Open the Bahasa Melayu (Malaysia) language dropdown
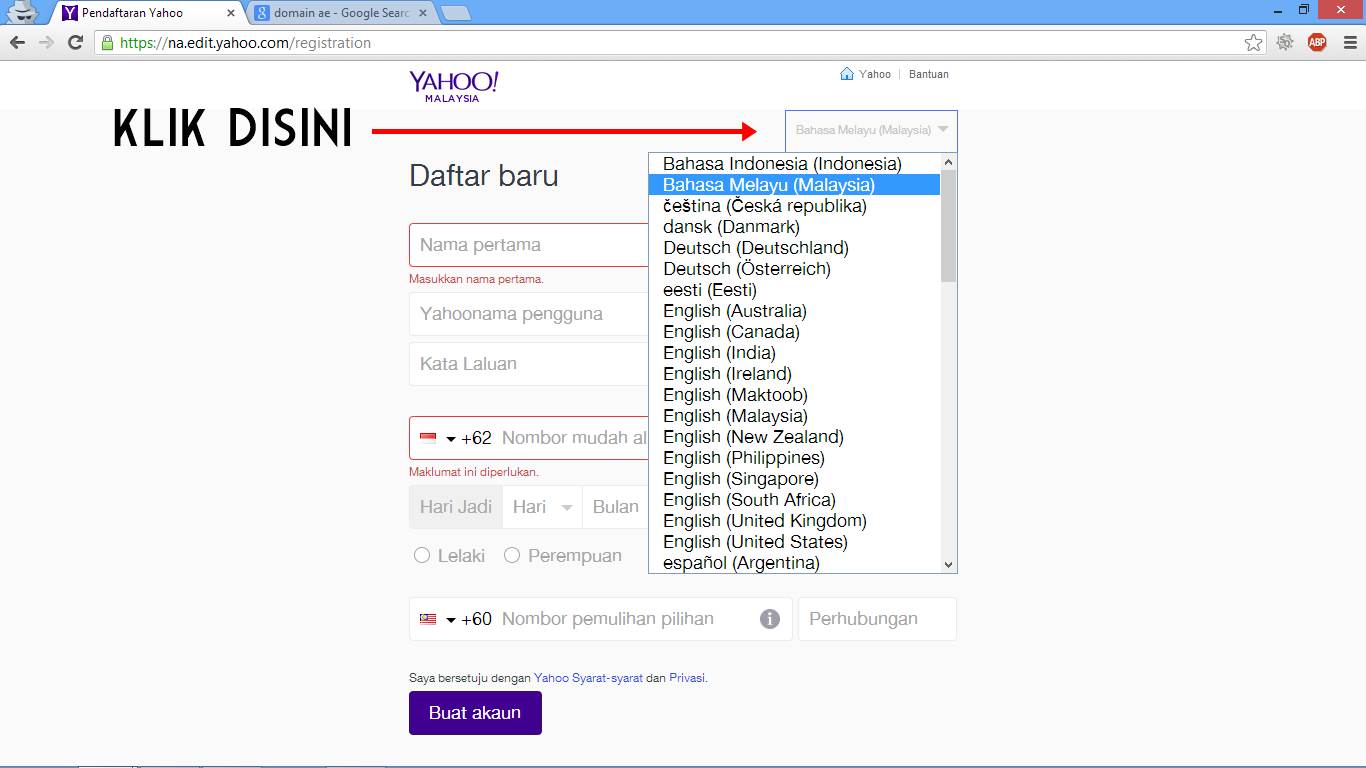The height and width of the screenshot is (768, 1366). (871, 130)
